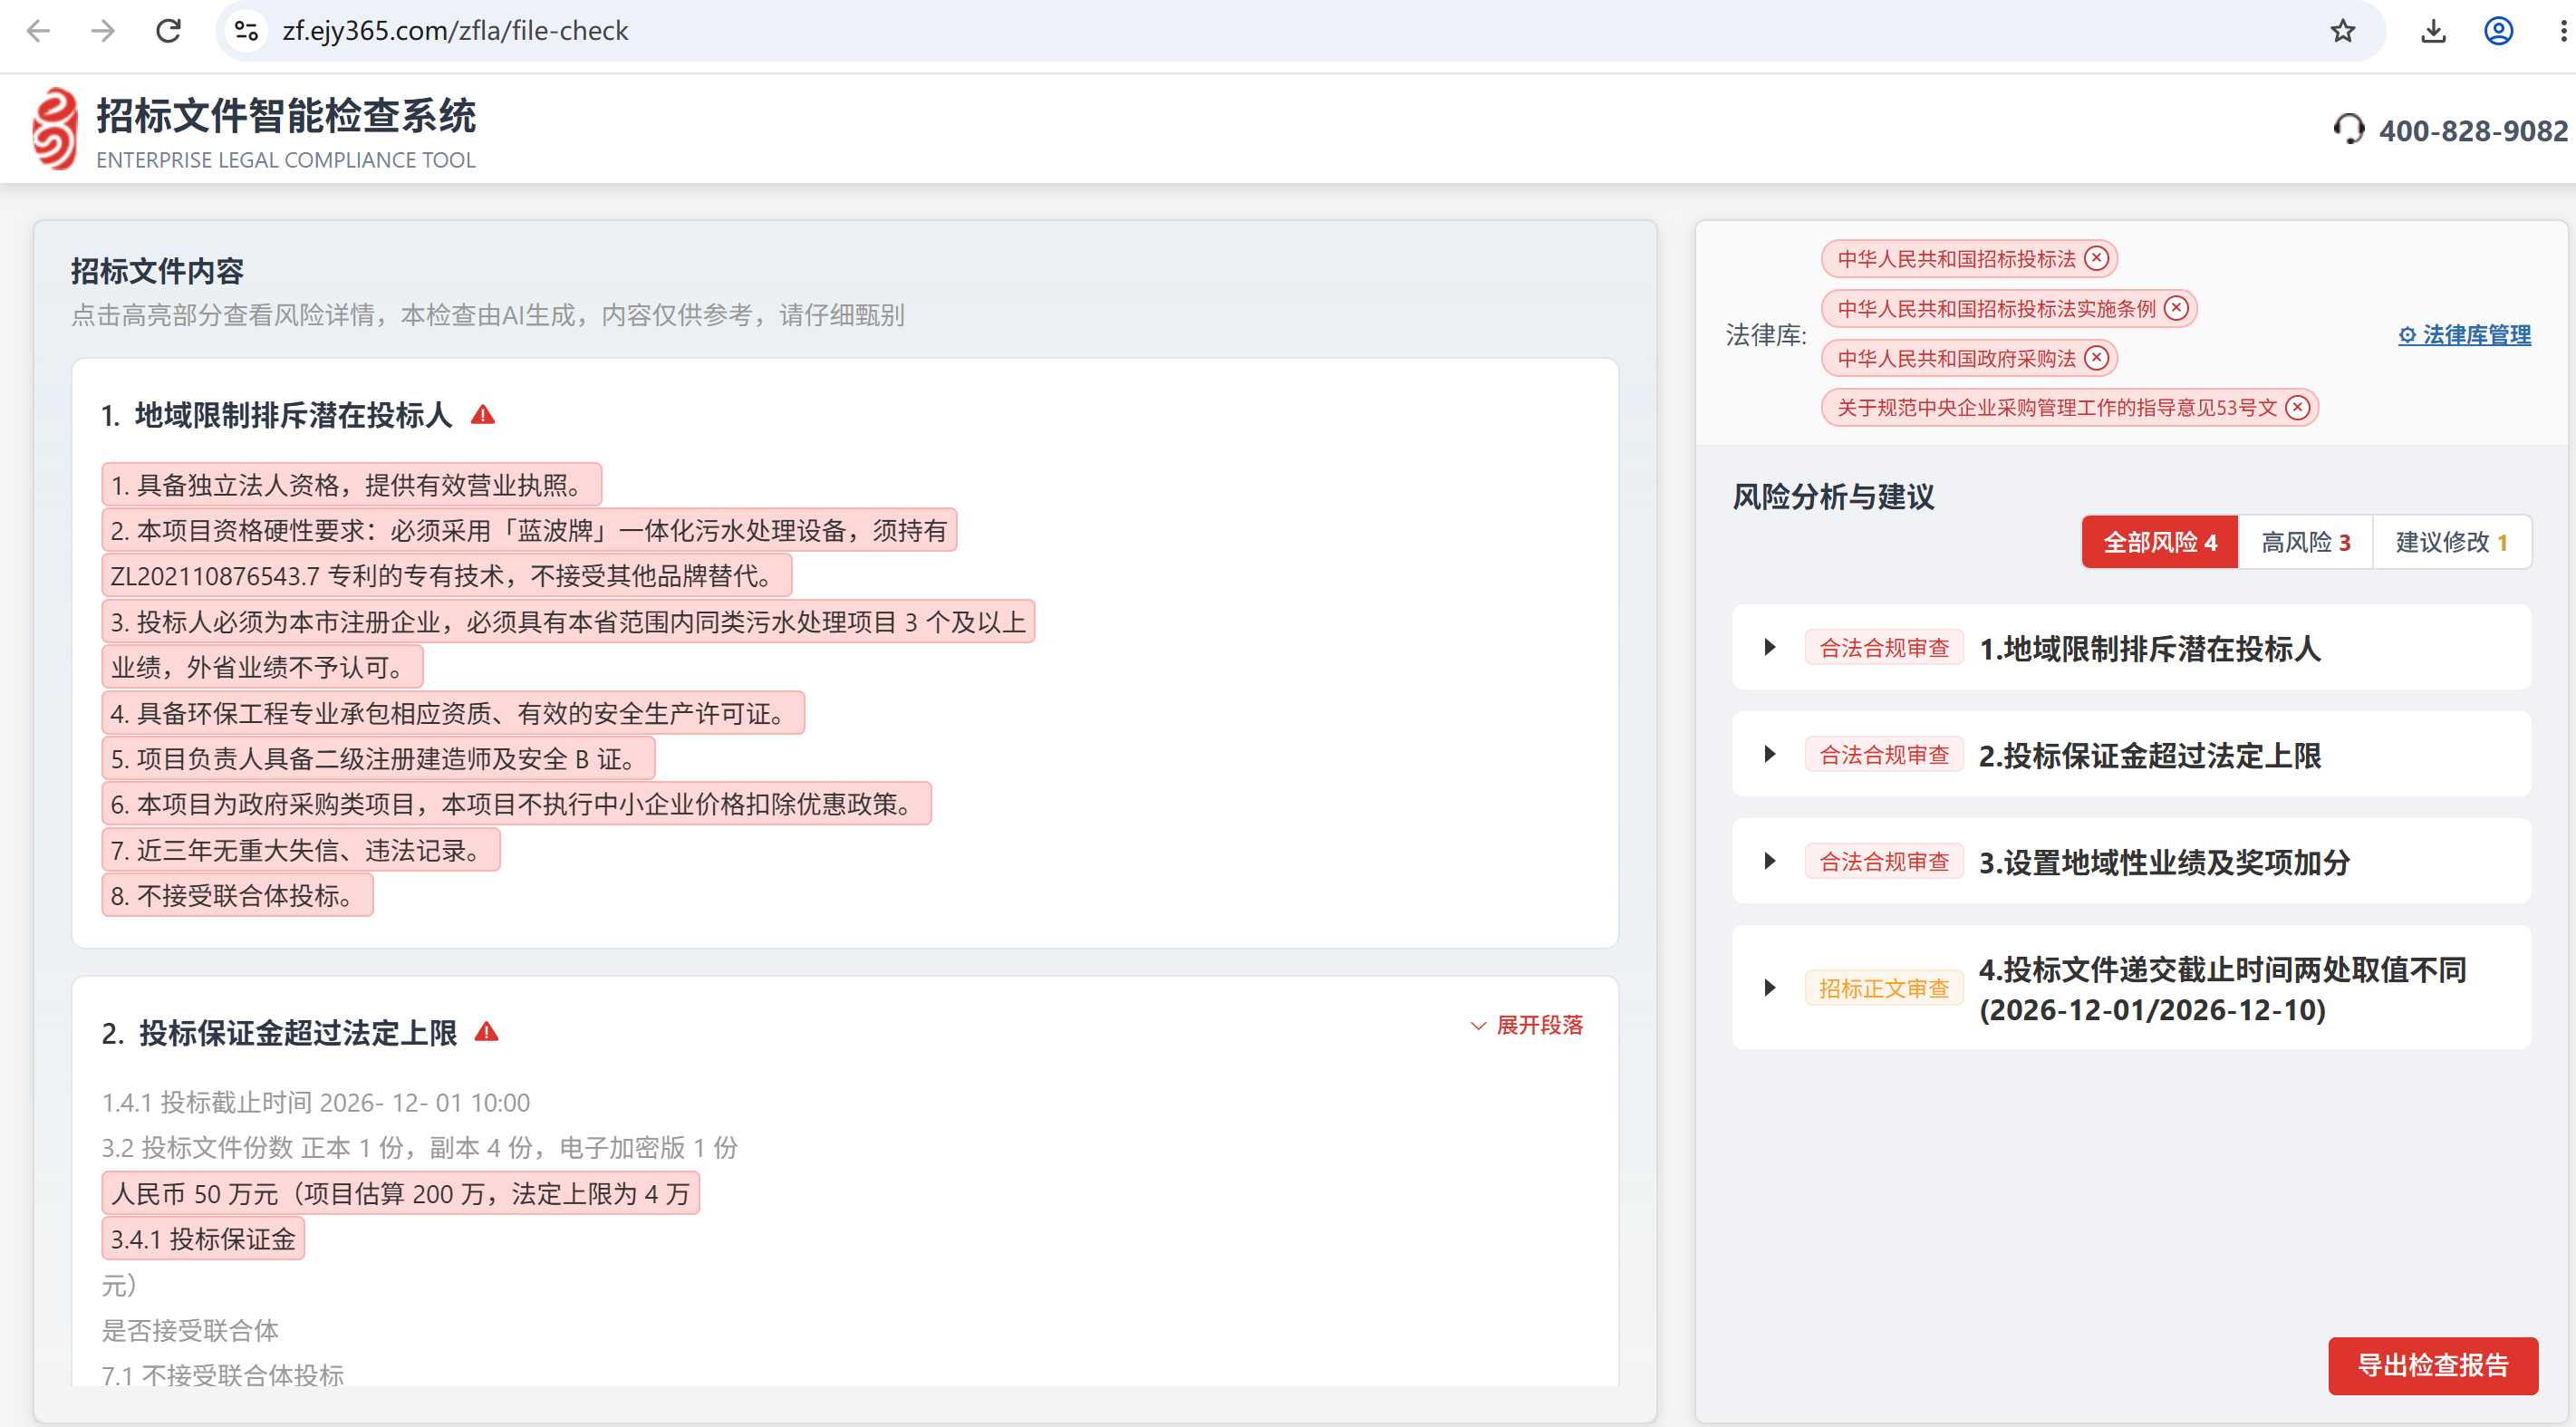Expand risk item 1.地域限制排斥潜在投标人
The width and height of the screenshot is (2576, 1427).
tap(1770, 648)
